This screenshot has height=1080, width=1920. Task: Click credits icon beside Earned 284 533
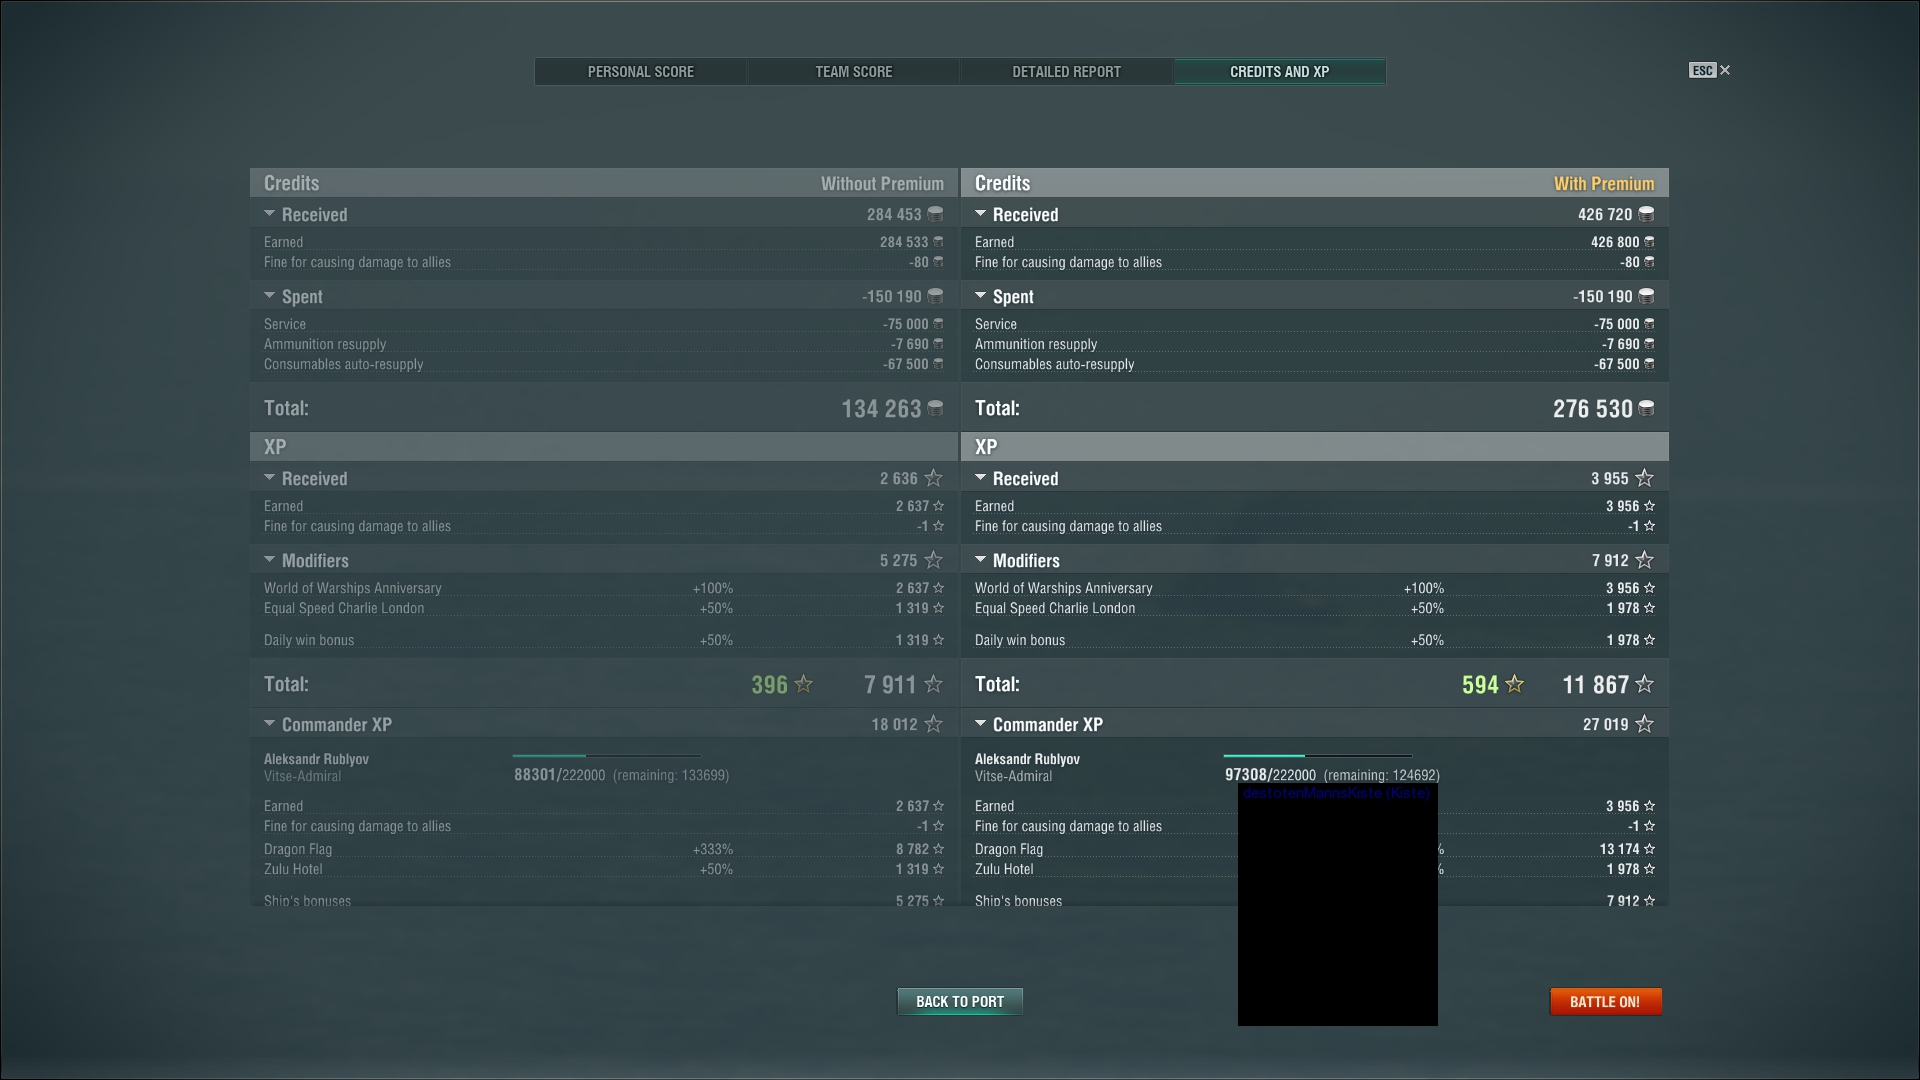point(938,242)
